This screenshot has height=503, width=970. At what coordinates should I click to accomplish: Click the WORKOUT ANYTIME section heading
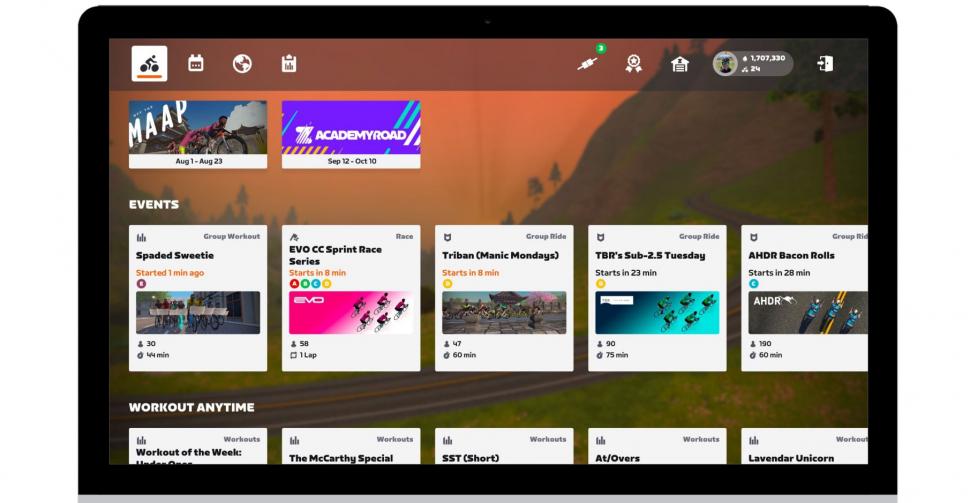coord(192,407)
